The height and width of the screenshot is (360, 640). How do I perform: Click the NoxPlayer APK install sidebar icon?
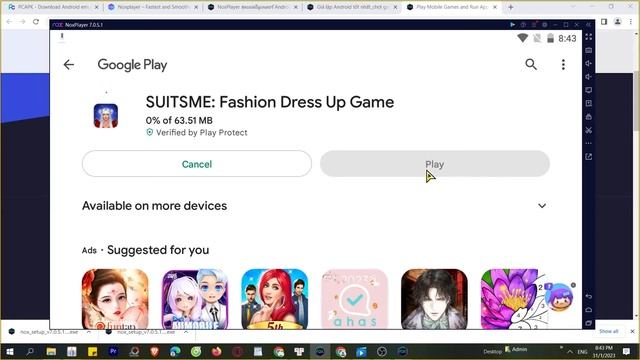[589, 117]
